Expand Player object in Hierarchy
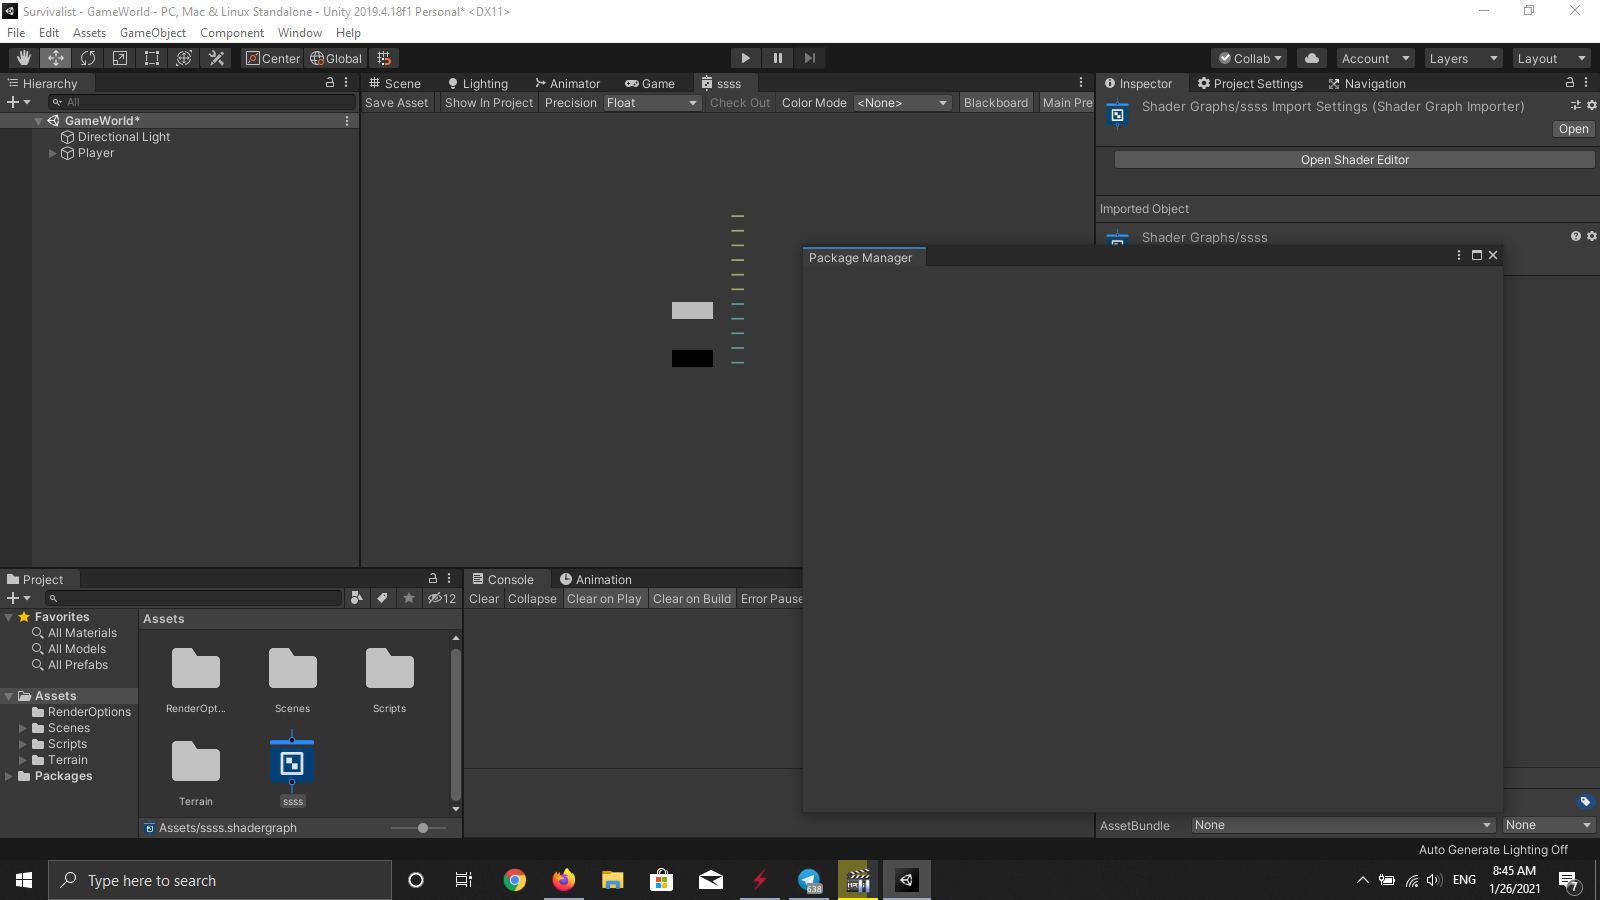Image resolution: width=1600 pixels, height=900 pixels. [x=53, y=153]
